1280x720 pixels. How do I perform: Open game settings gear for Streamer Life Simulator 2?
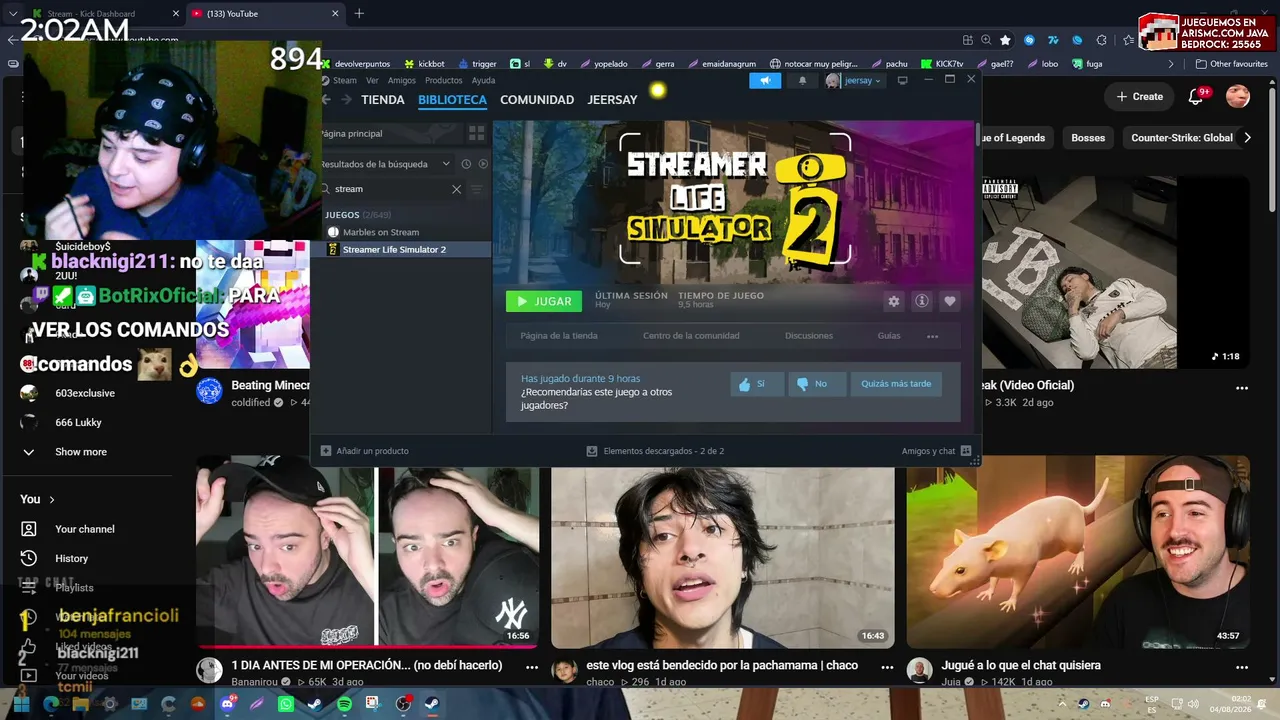pyautogui.click(x=894, y=301)
